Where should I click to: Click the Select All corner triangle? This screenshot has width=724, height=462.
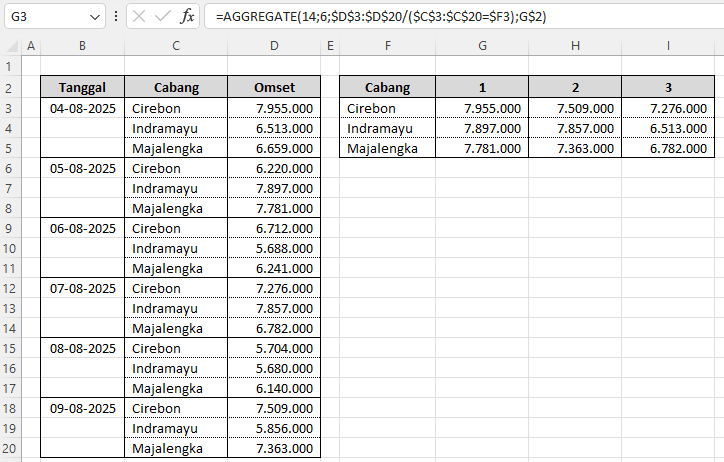(x=11, y=46)
